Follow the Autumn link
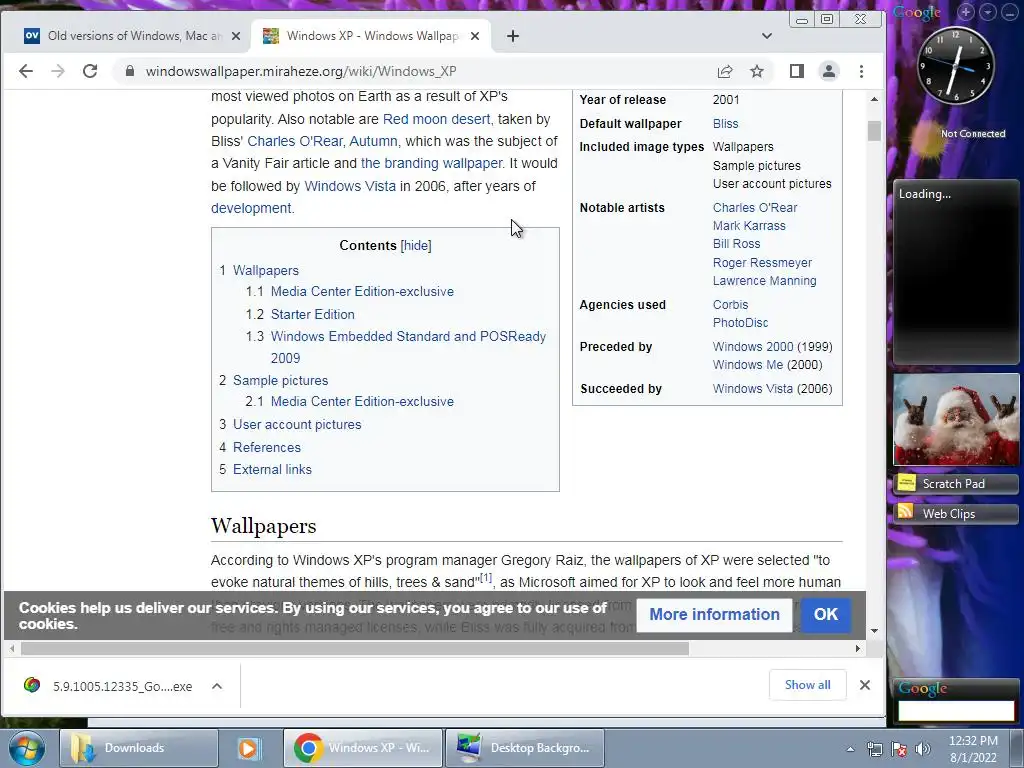Image resolution: width=1024 pixels, height=768 pixels. (373, 141)
